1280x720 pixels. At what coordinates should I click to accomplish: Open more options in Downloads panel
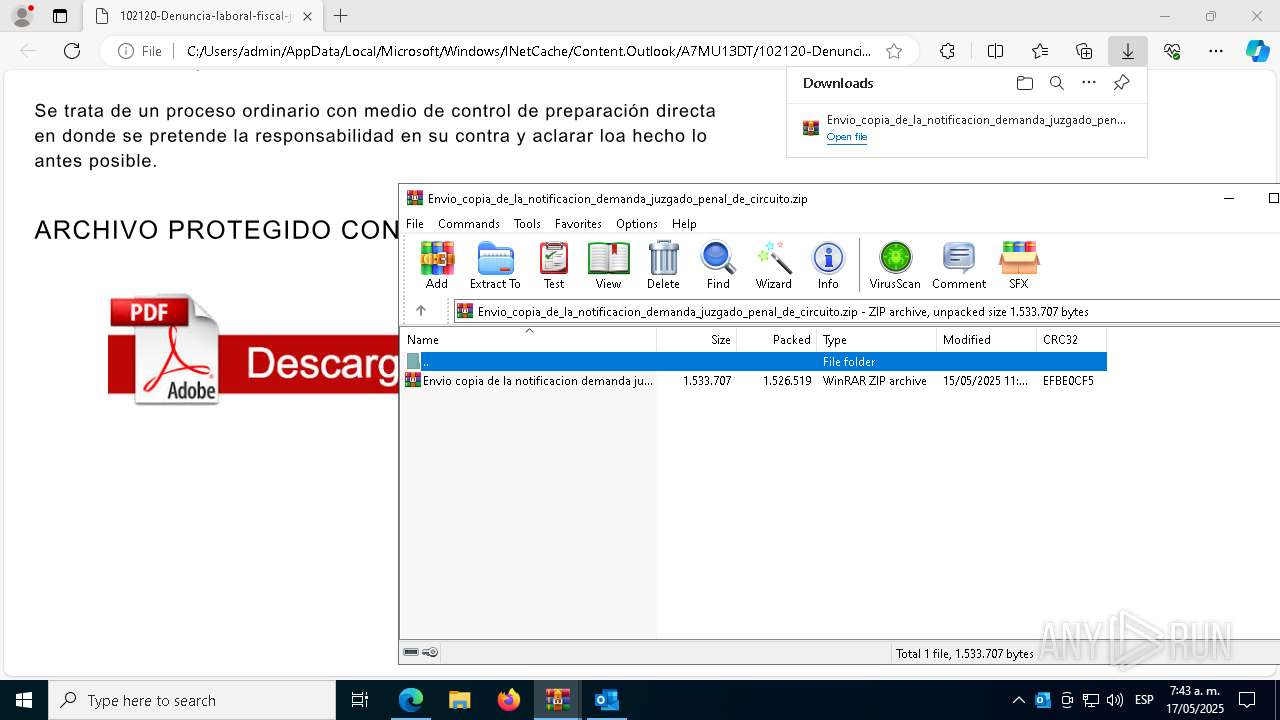pos(1089,83)
